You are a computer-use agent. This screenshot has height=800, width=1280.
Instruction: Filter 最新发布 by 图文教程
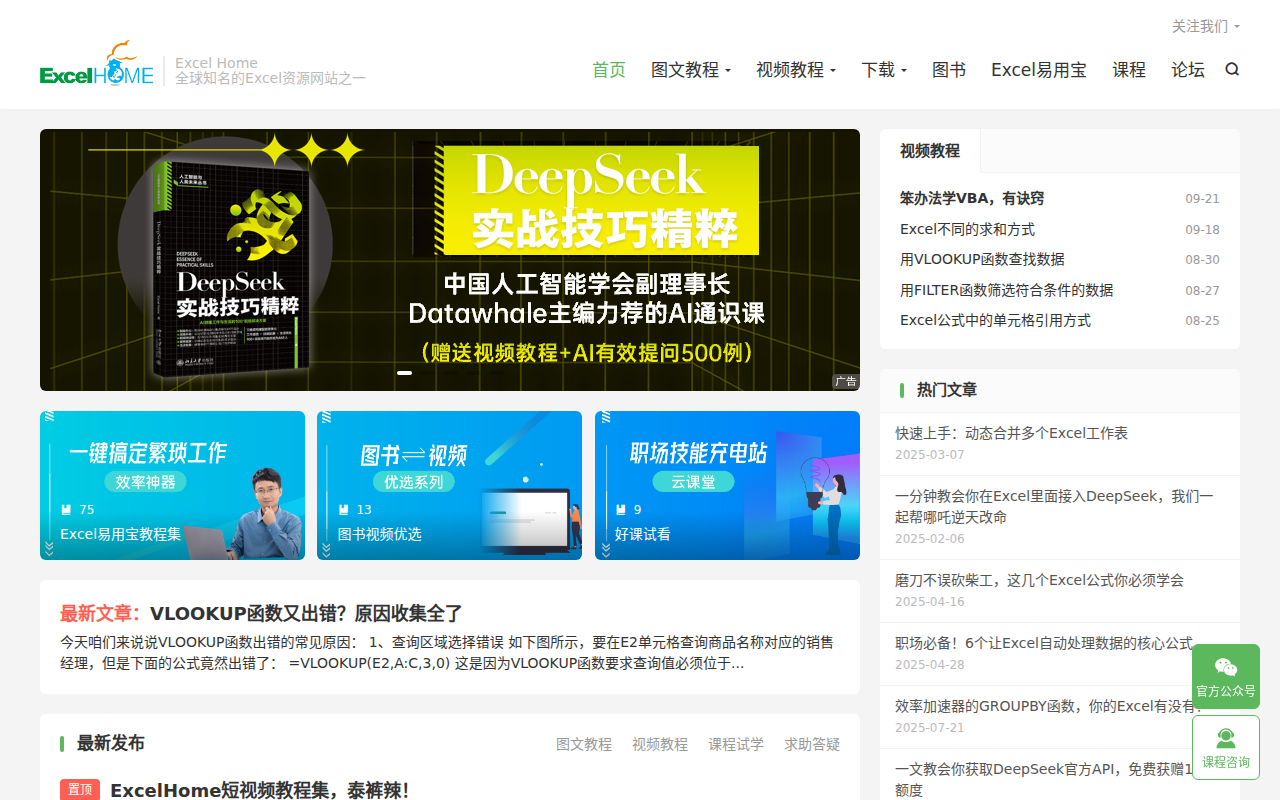584,744
